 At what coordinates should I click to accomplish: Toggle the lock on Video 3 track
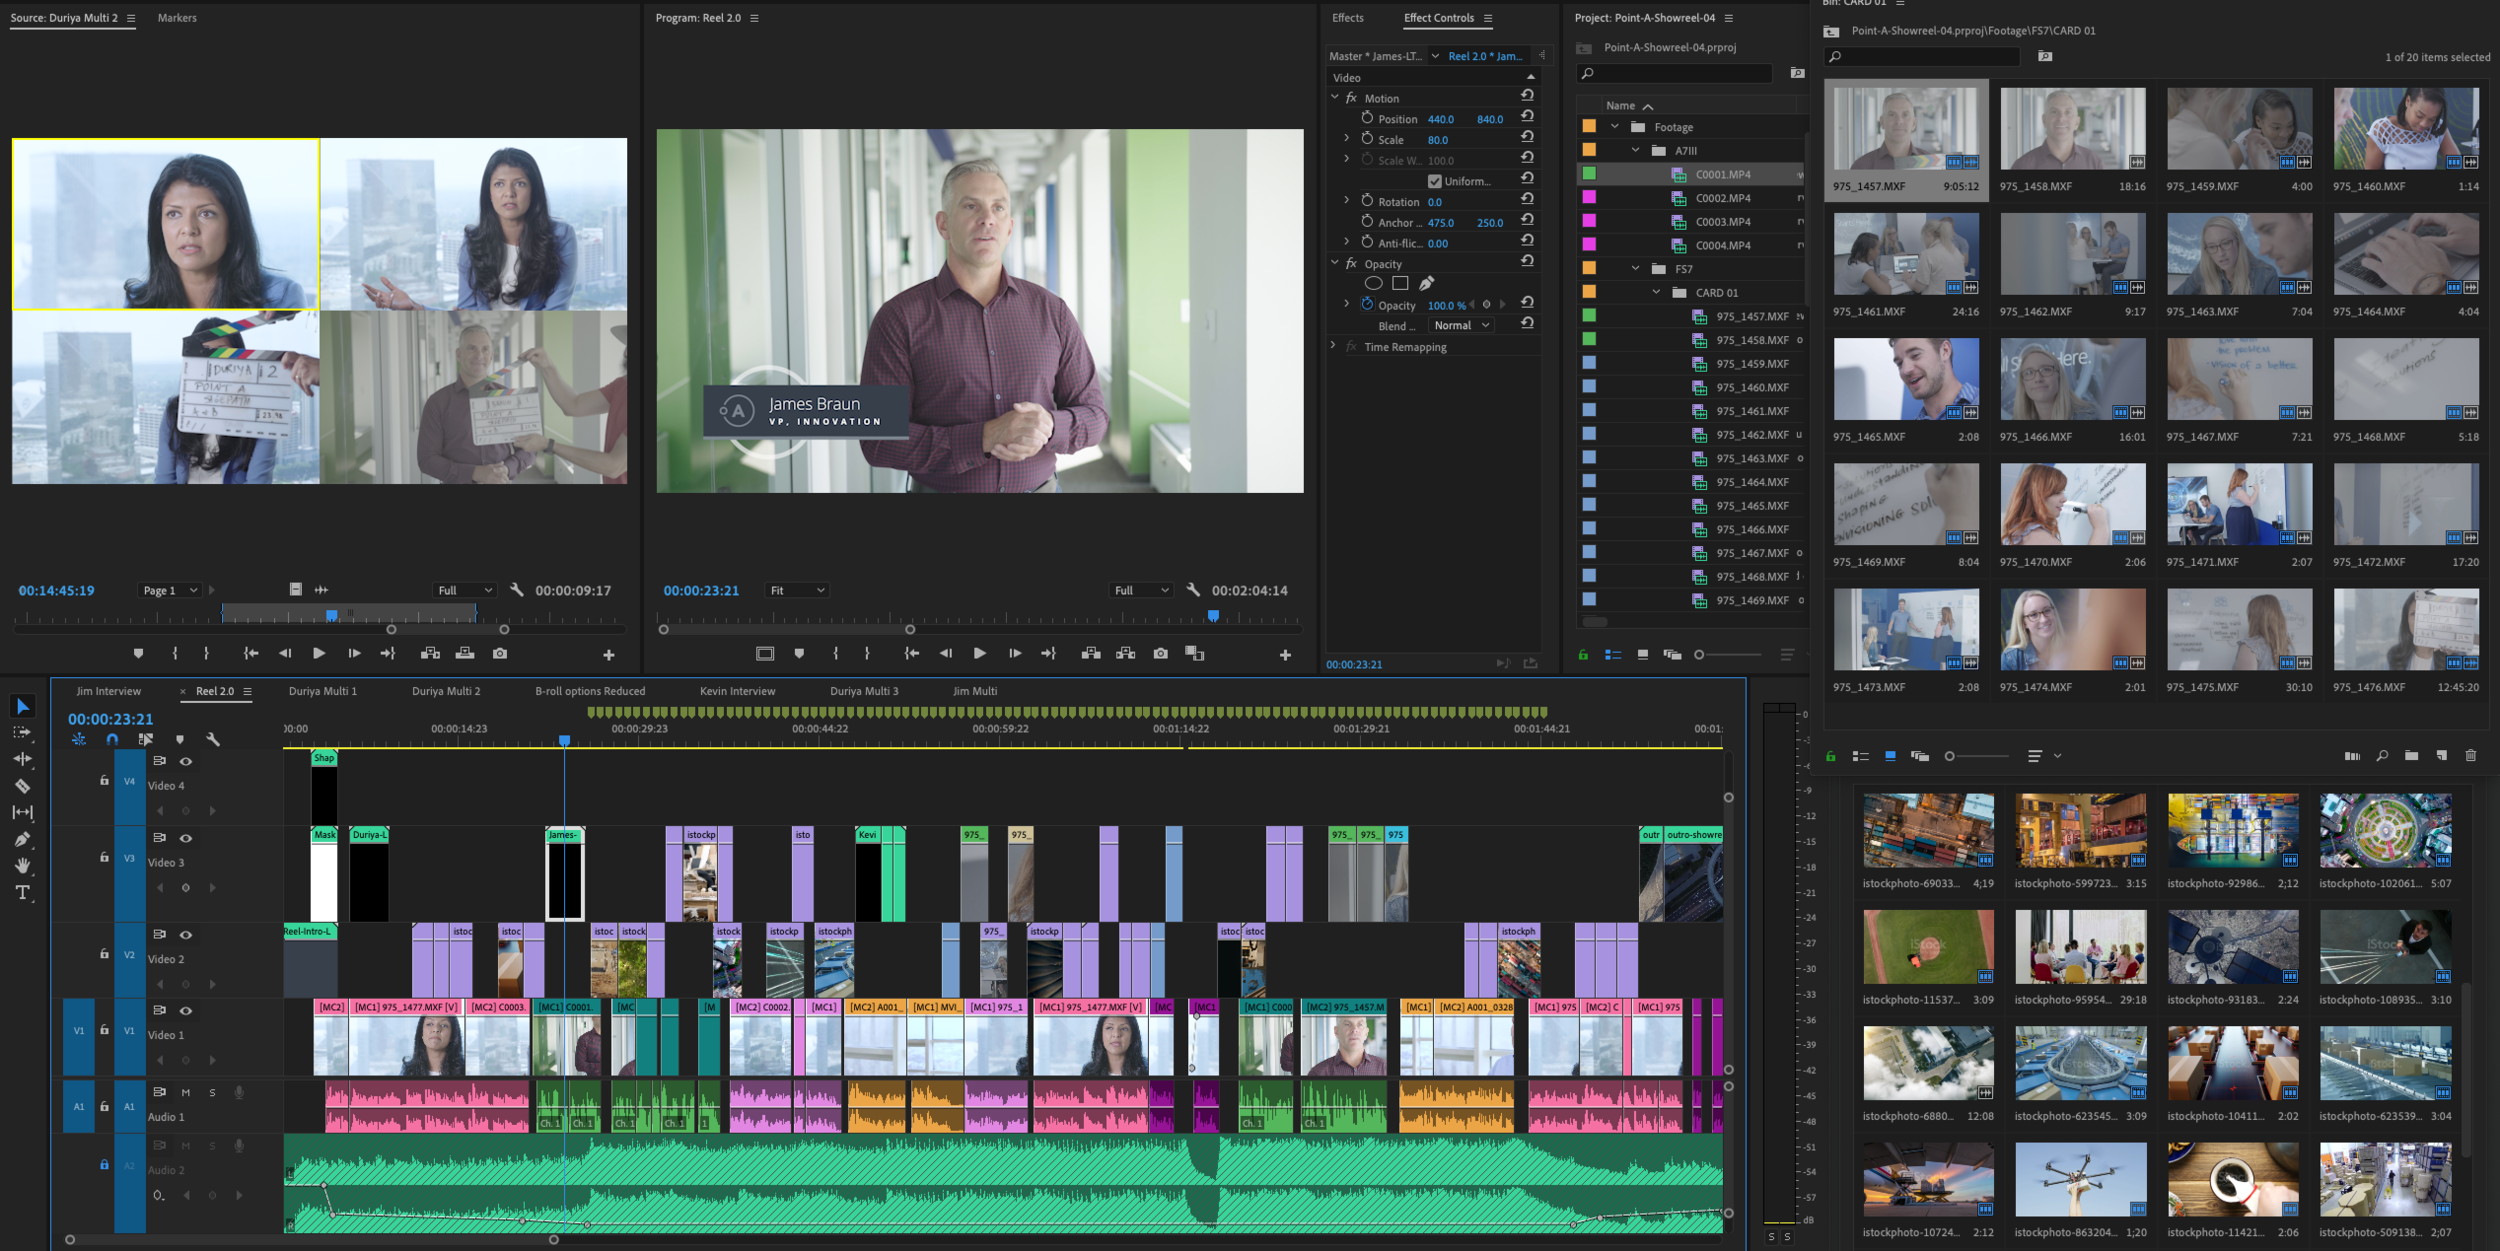104,857
